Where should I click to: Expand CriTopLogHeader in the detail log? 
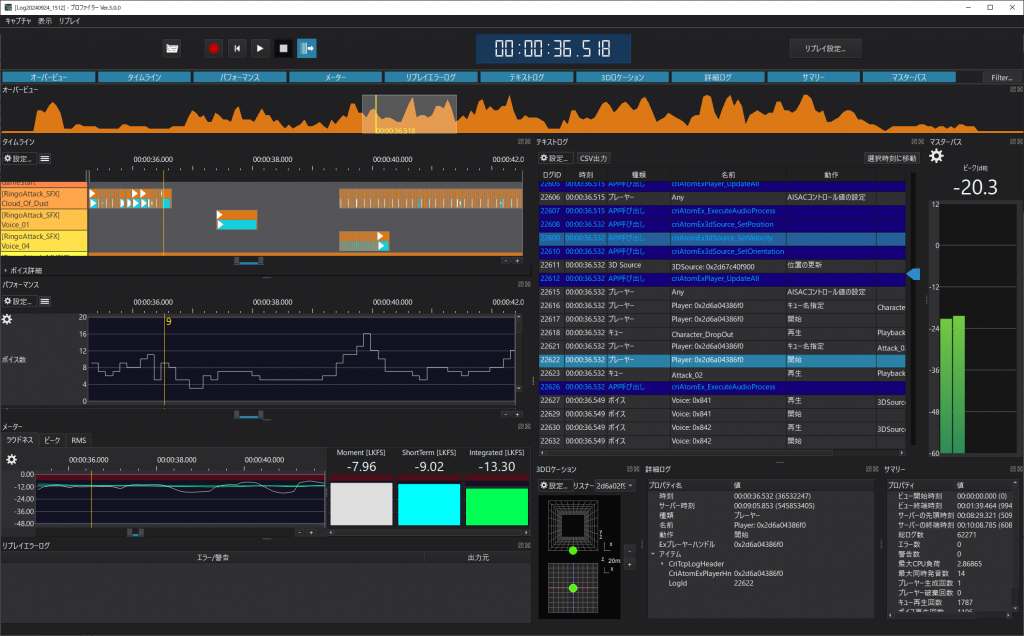click(661, 563)
